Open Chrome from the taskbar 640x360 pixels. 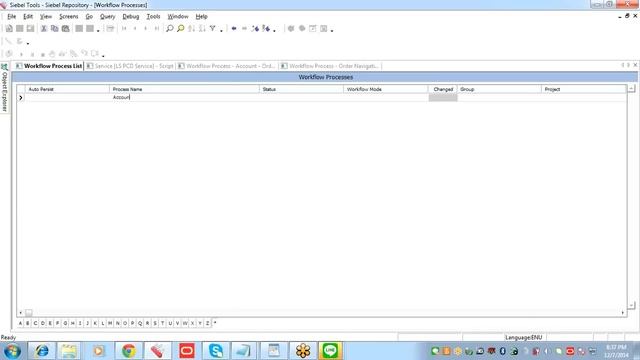click(129, 351)
